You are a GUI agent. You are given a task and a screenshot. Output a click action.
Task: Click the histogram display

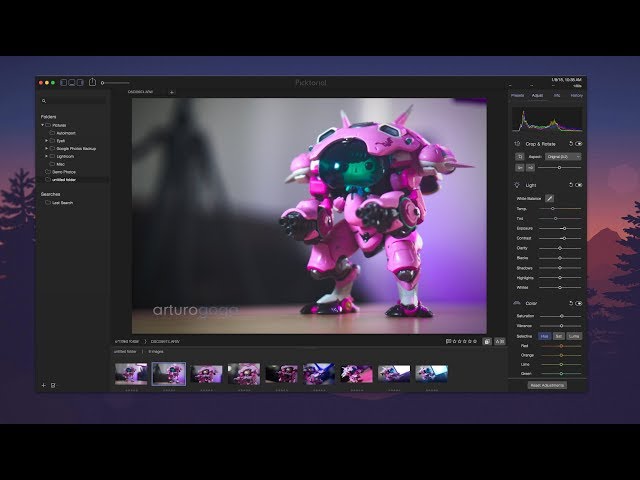point(547,120)
